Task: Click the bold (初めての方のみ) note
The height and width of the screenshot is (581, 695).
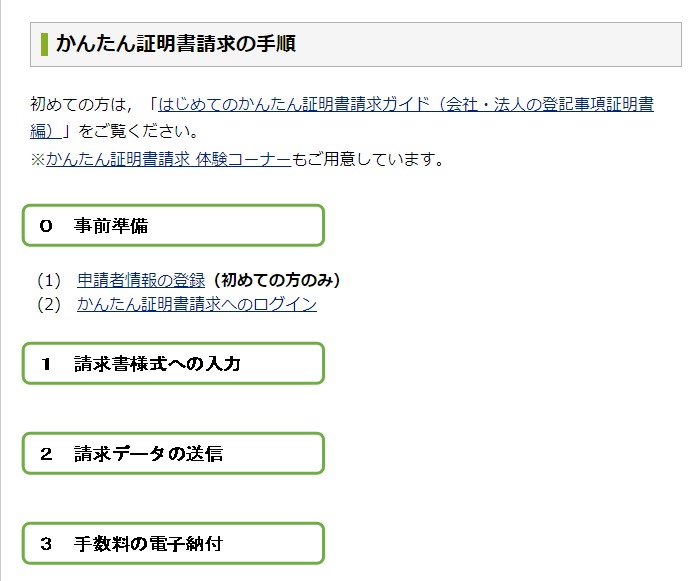Action: point(277,280)
